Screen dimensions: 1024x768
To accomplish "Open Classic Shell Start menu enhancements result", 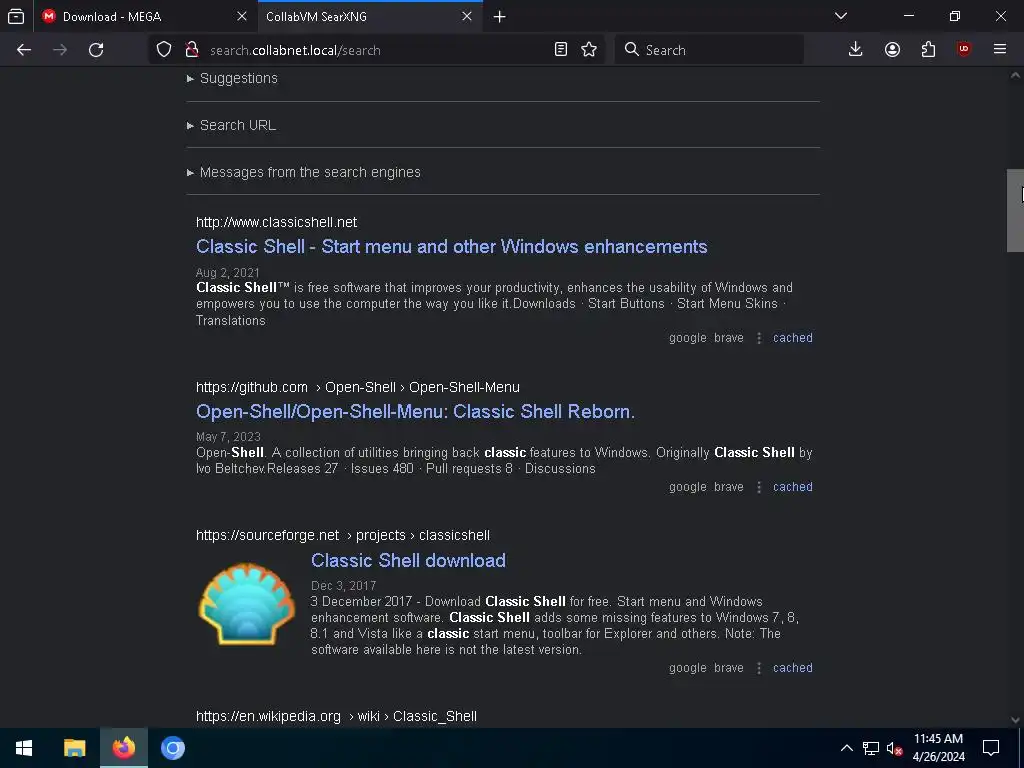I will [x=451, y=247].
